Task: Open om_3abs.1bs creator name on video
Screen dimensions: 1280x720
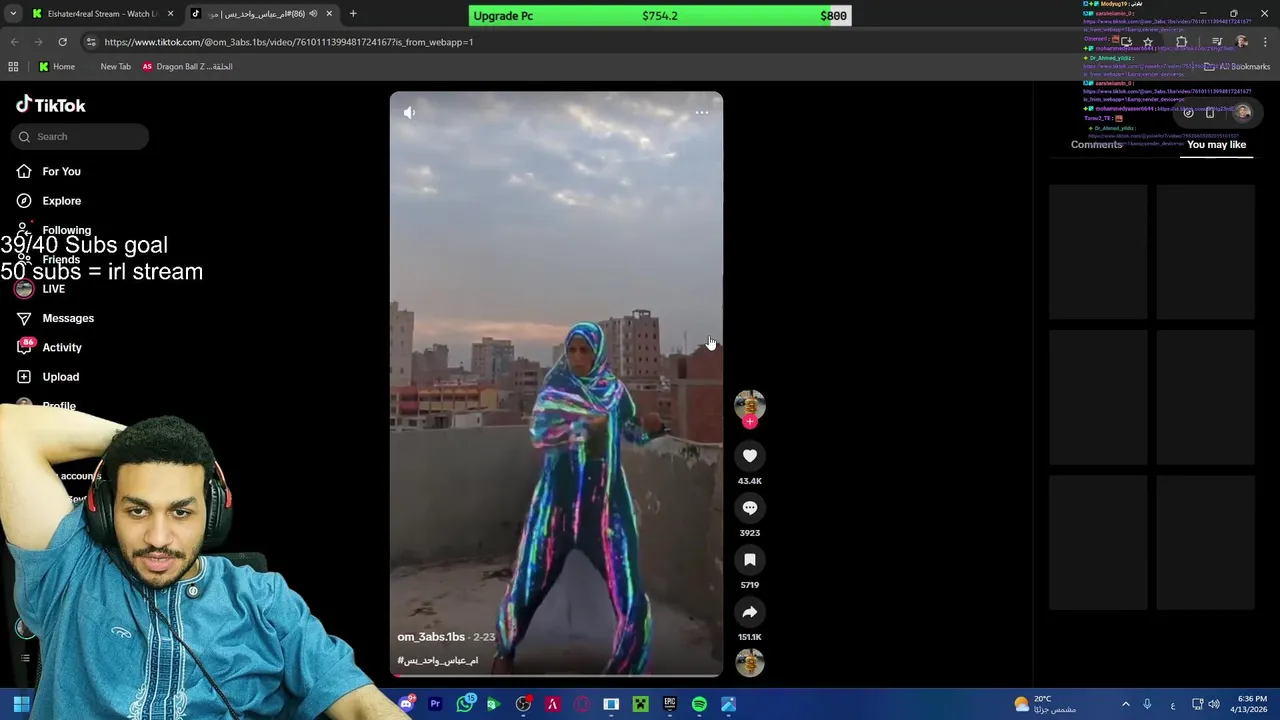Action: (431, 637)
